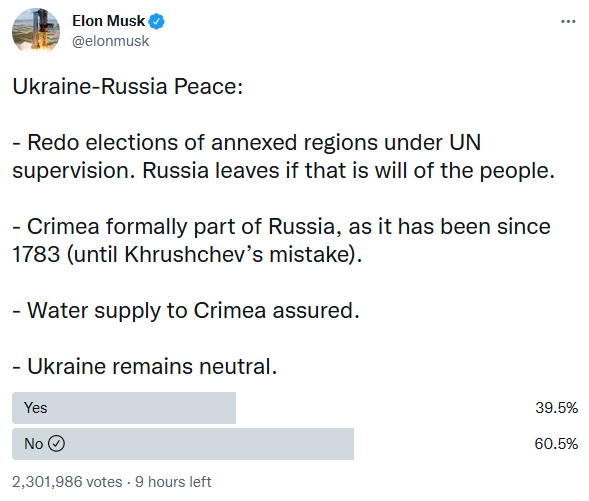Open the three-dot more options menu

pos(568,21)
